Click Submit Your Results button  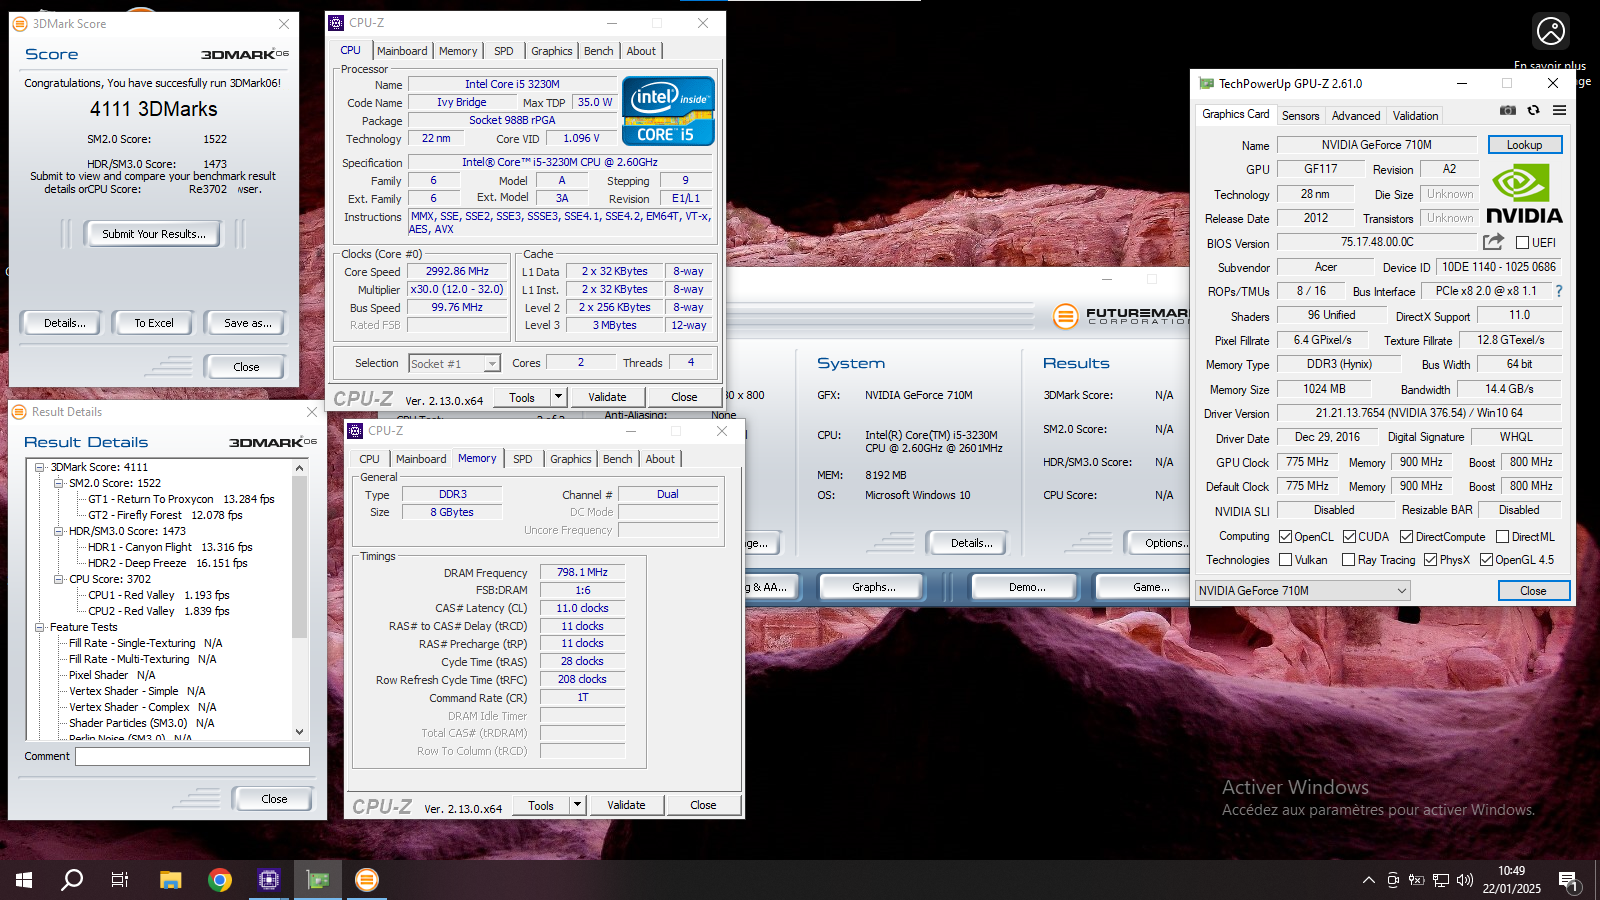[154, 234]
